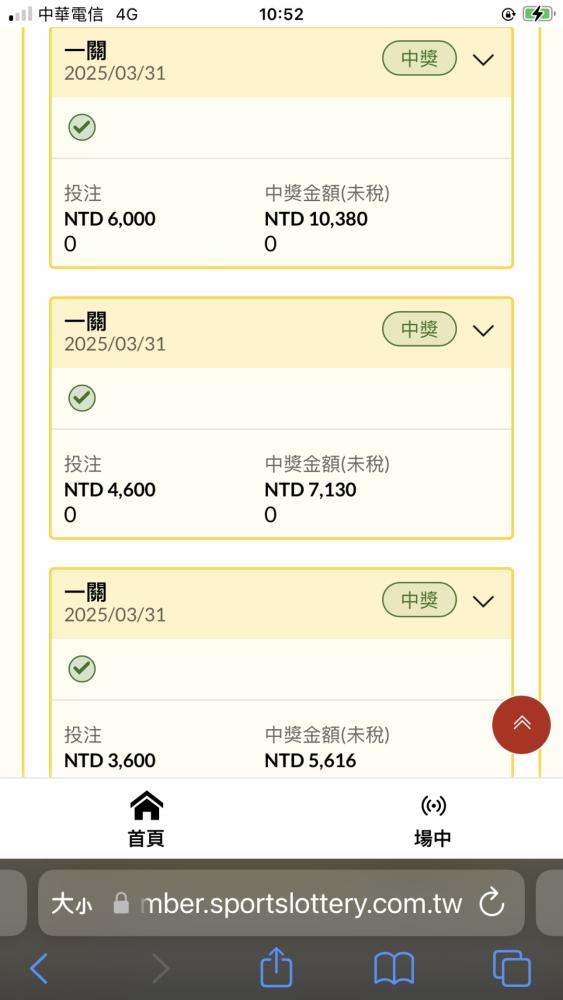Open the Safari bookmarks book icon
The image size is (563, 1000).
[x=394, y=969]
